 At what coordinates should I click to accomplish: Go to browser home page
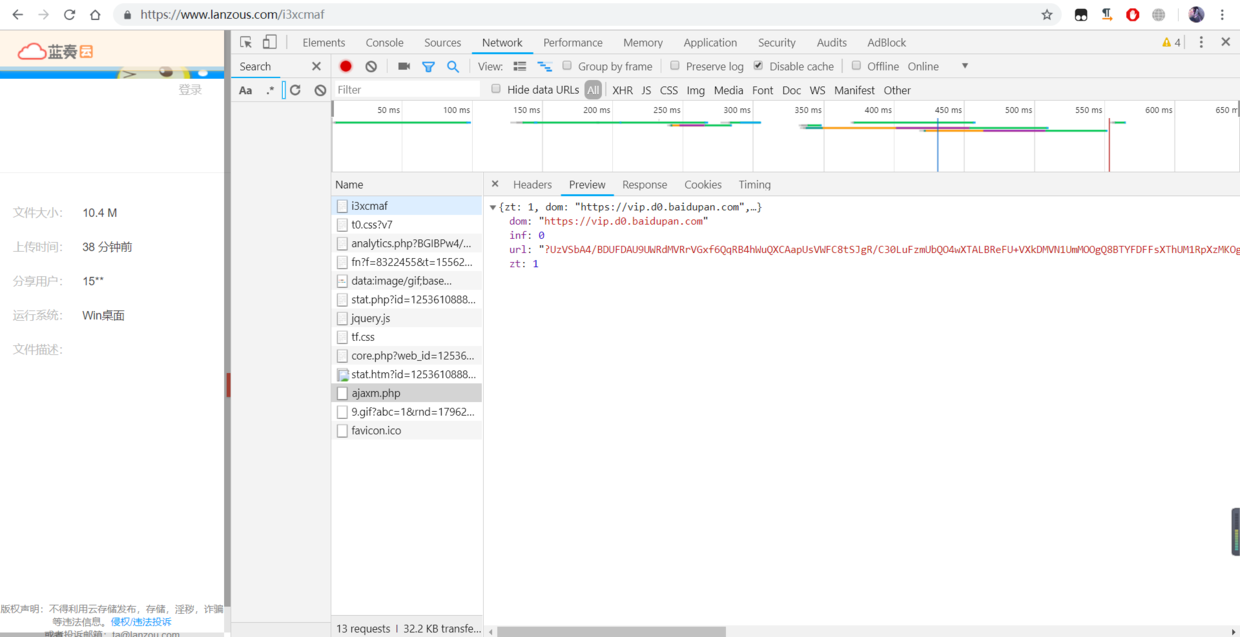(x=95, y=15)
